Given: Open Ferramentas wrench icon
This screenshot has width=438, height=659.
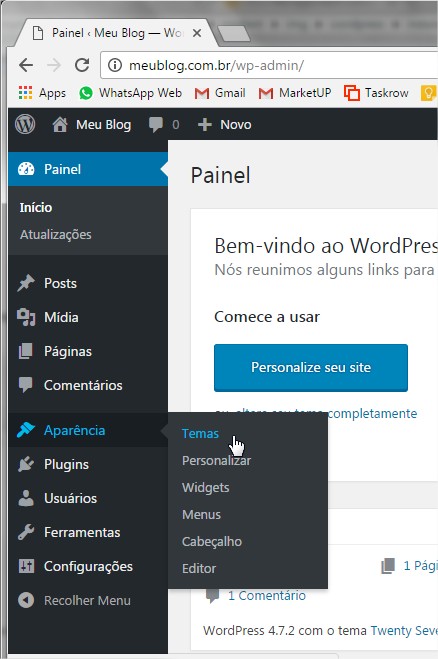Looking at the screenshot, I should click(x=26, y=532).
